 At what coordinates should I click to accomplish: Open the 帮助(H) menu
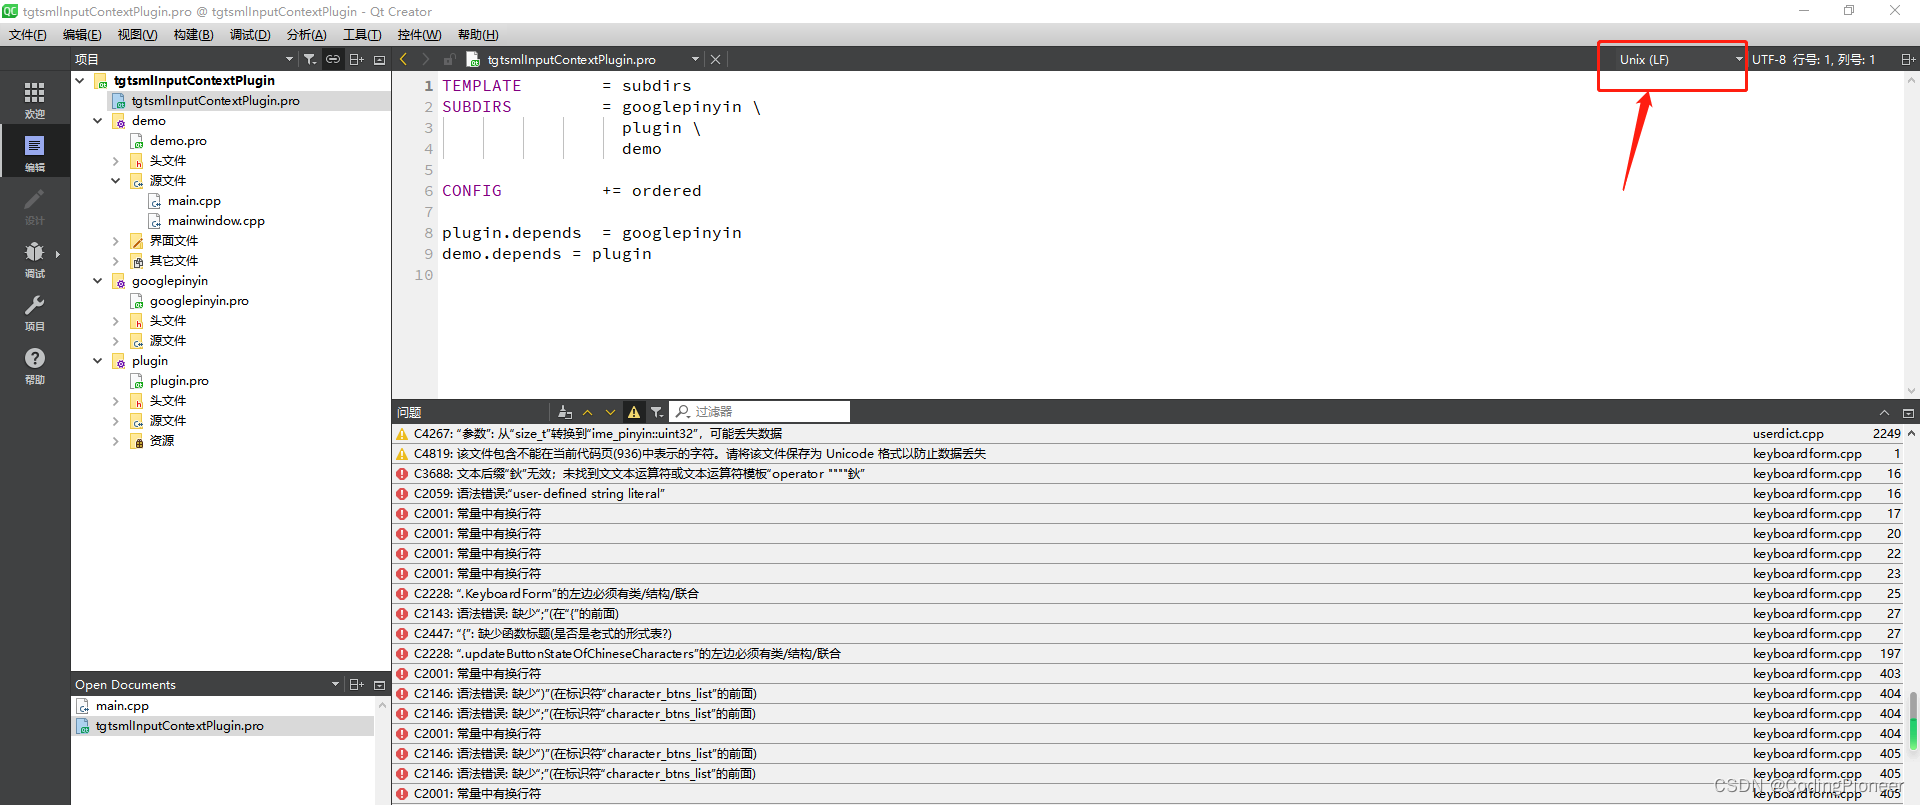tap(478, 35)
